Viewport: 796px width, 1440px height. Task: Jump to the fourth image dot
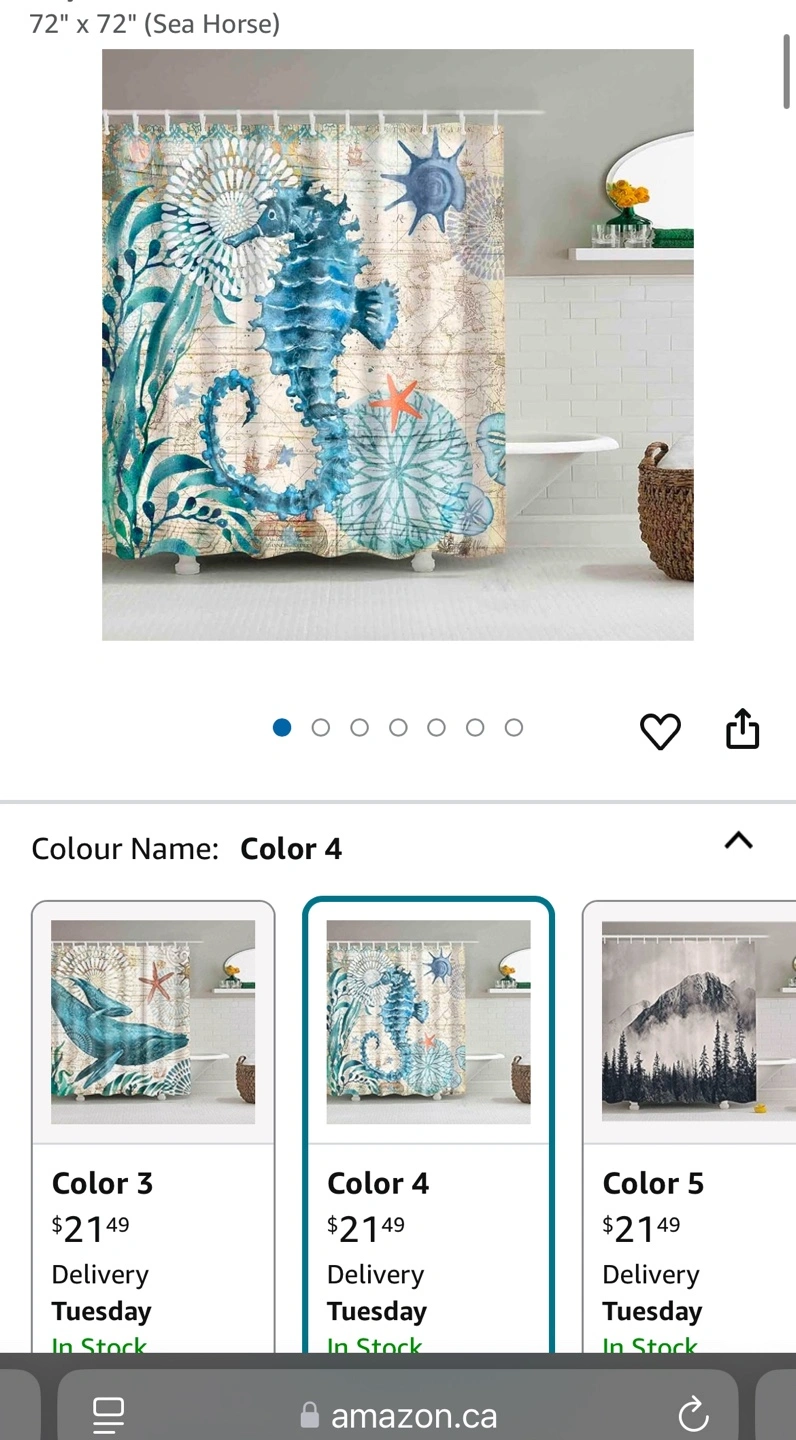[x=398, y=728]
